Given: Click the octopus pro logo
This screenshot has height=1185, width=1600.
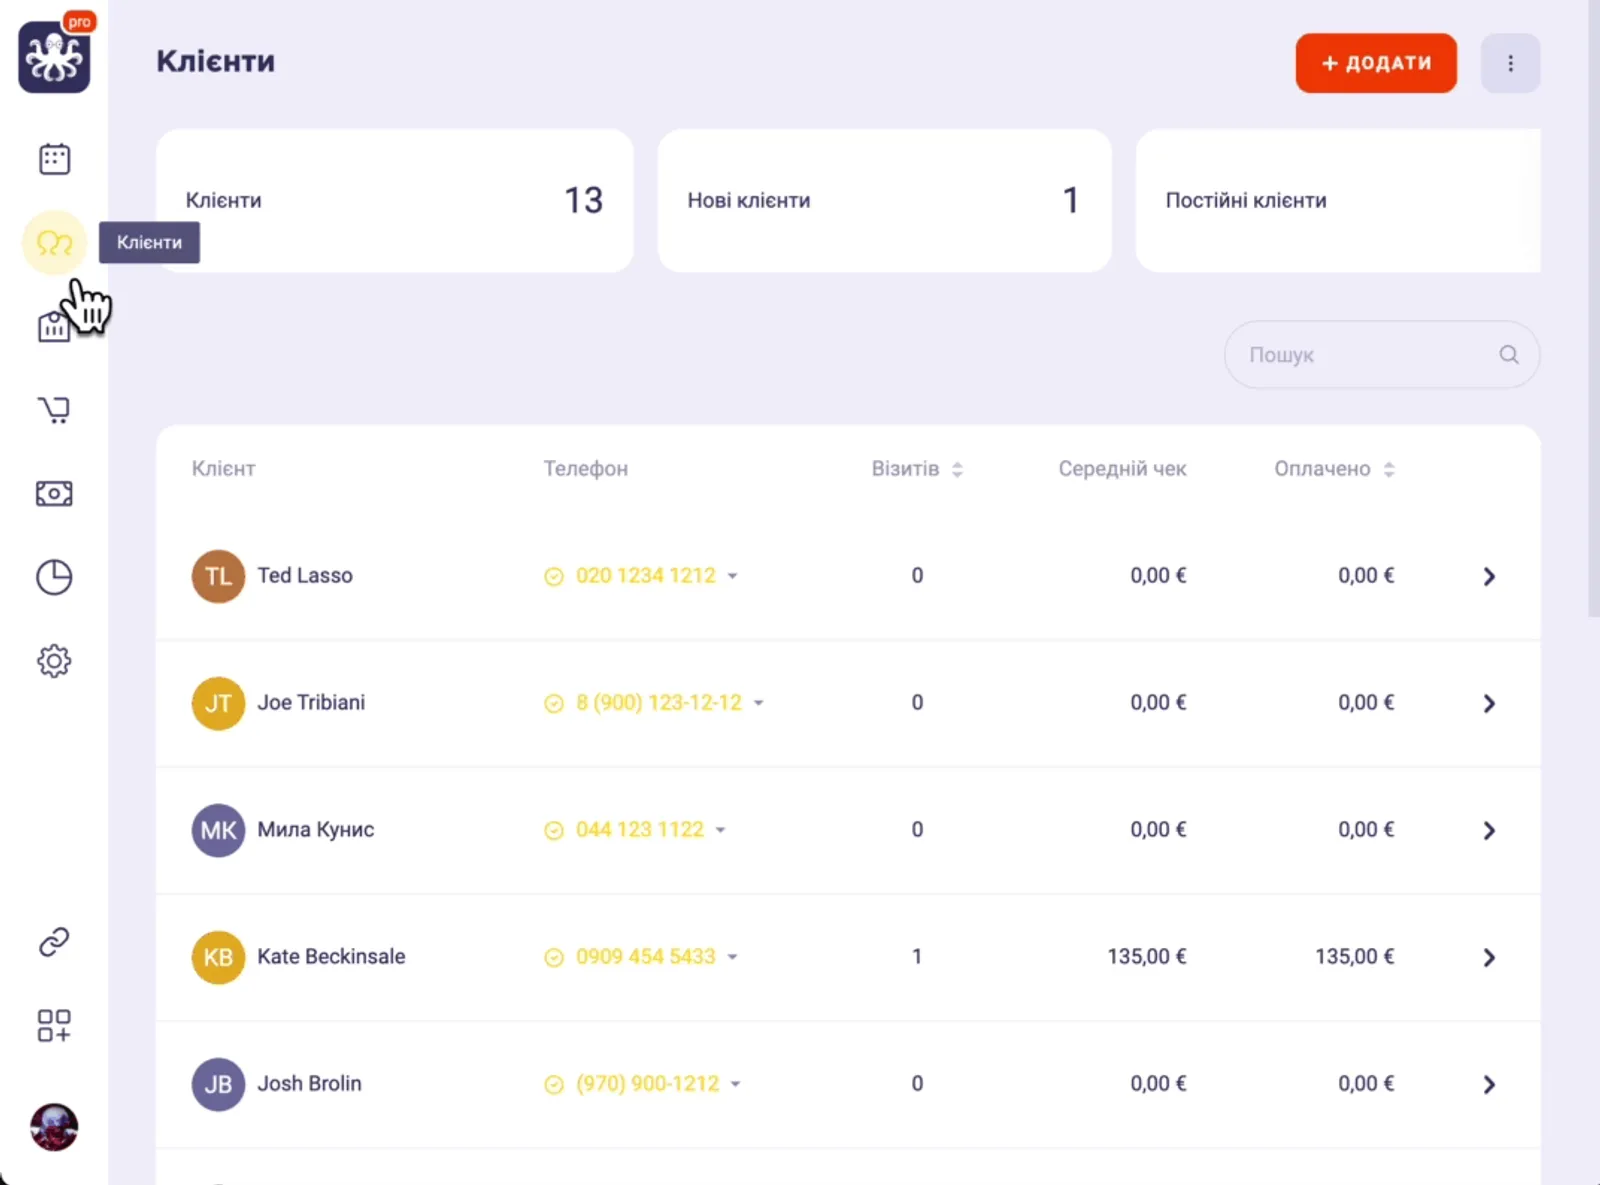Looking at the screenshot, I should 55,58.
